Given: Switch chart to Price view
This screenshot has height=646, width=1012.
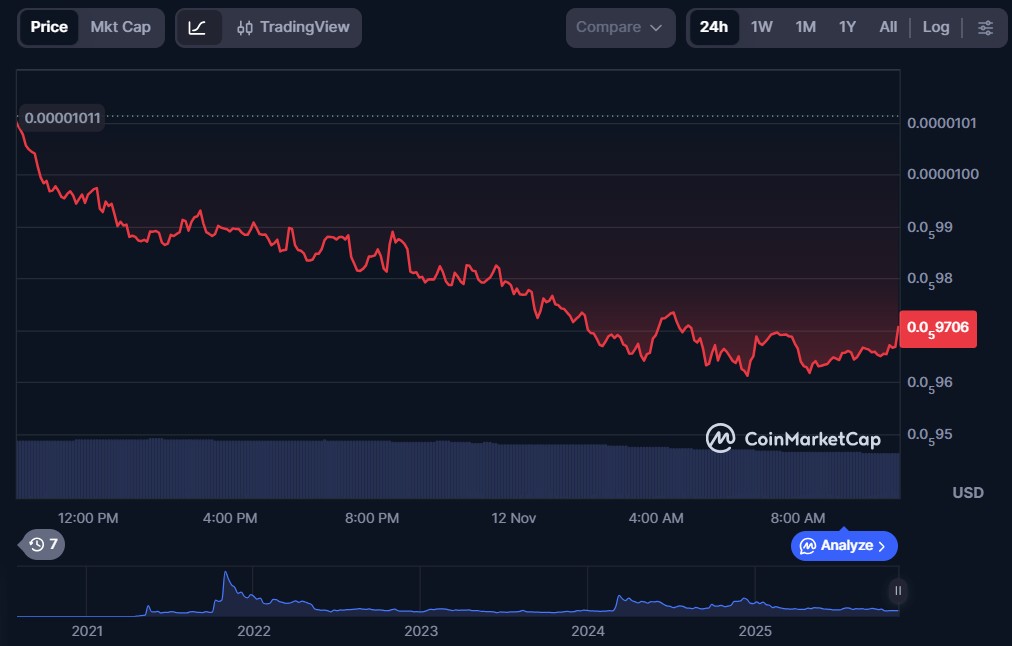Looking at the screenshot, I should [49, 27].
